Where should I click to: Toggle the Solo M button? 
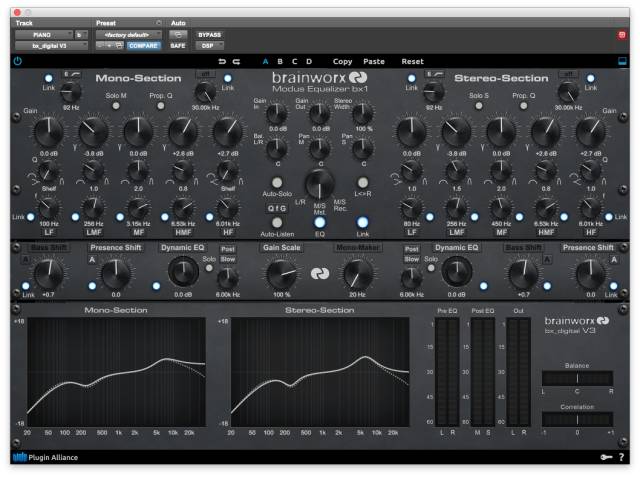116,106
